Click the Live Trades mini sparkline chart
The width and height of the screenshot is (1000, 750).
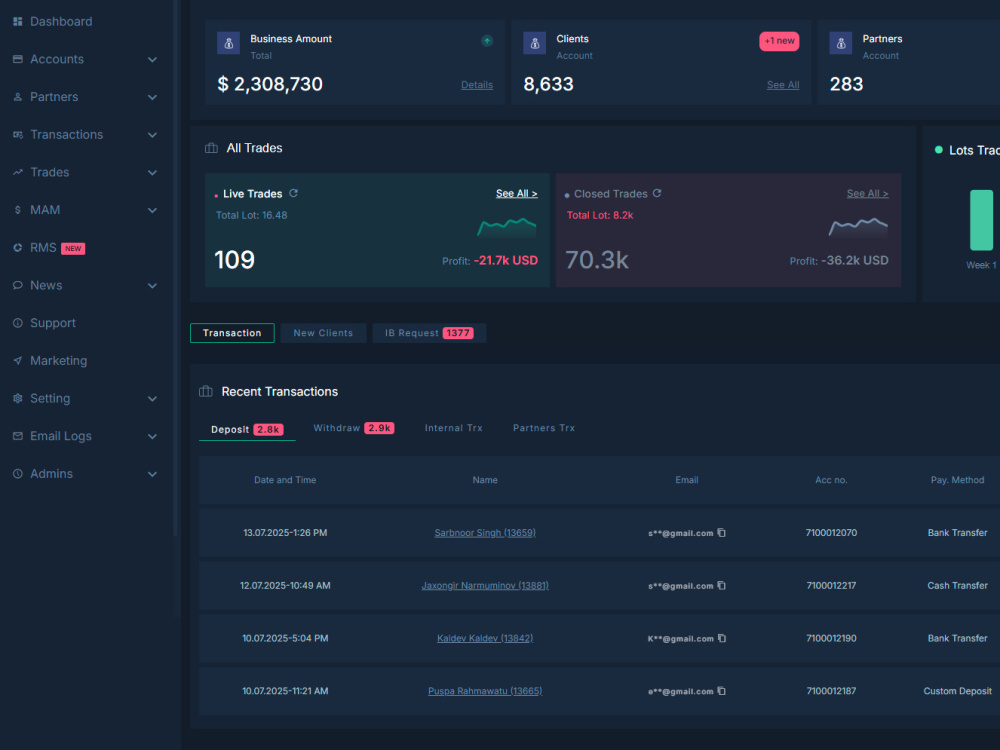(507, 227)
